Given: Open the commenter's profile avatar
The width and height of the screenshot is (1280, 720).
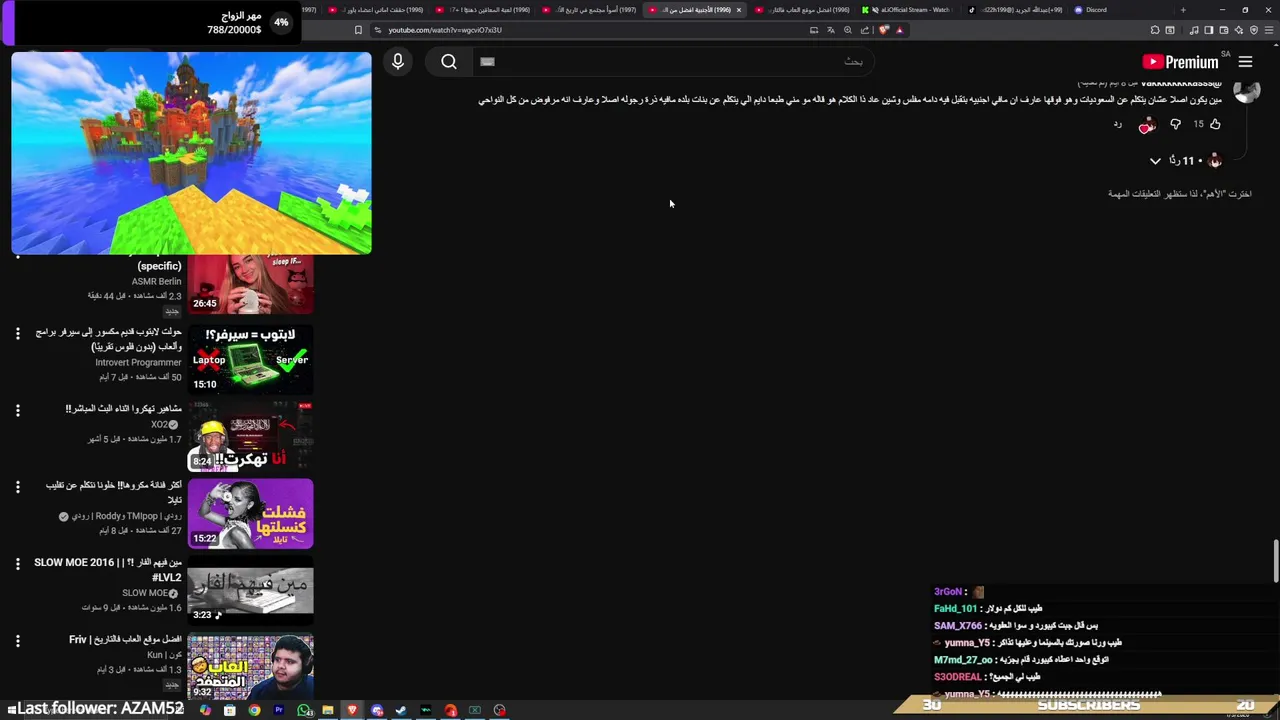Looking at the screenshot, I should [x=1246, y=92].
